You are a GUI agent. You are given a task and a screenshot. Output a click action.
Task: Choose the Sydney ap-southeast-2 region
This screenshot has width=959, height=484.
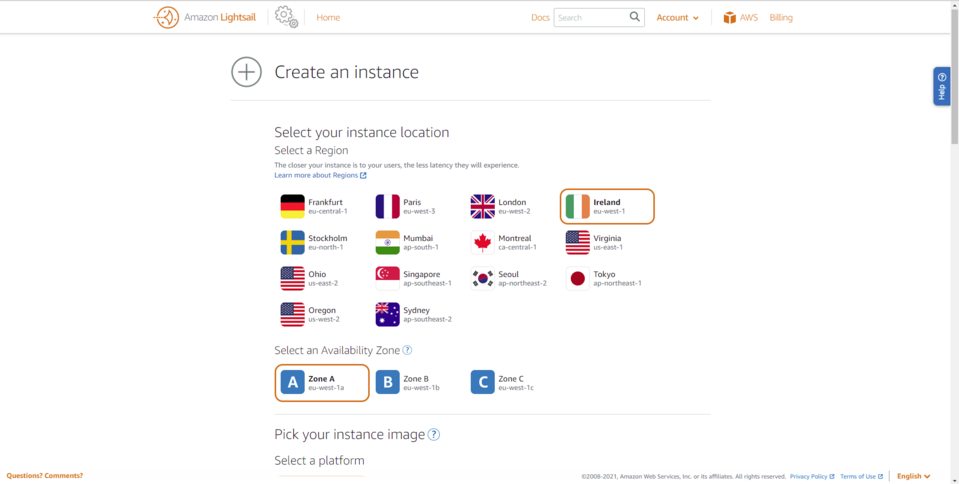417,315
